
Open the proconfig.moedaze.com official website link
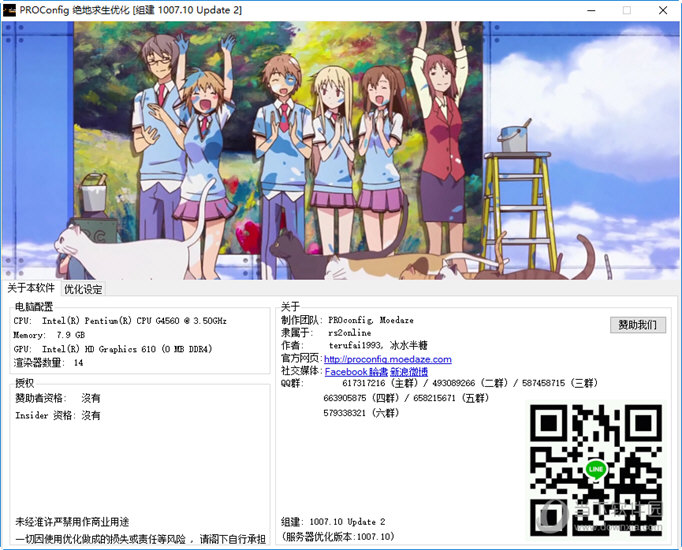(x=388, y=359)
